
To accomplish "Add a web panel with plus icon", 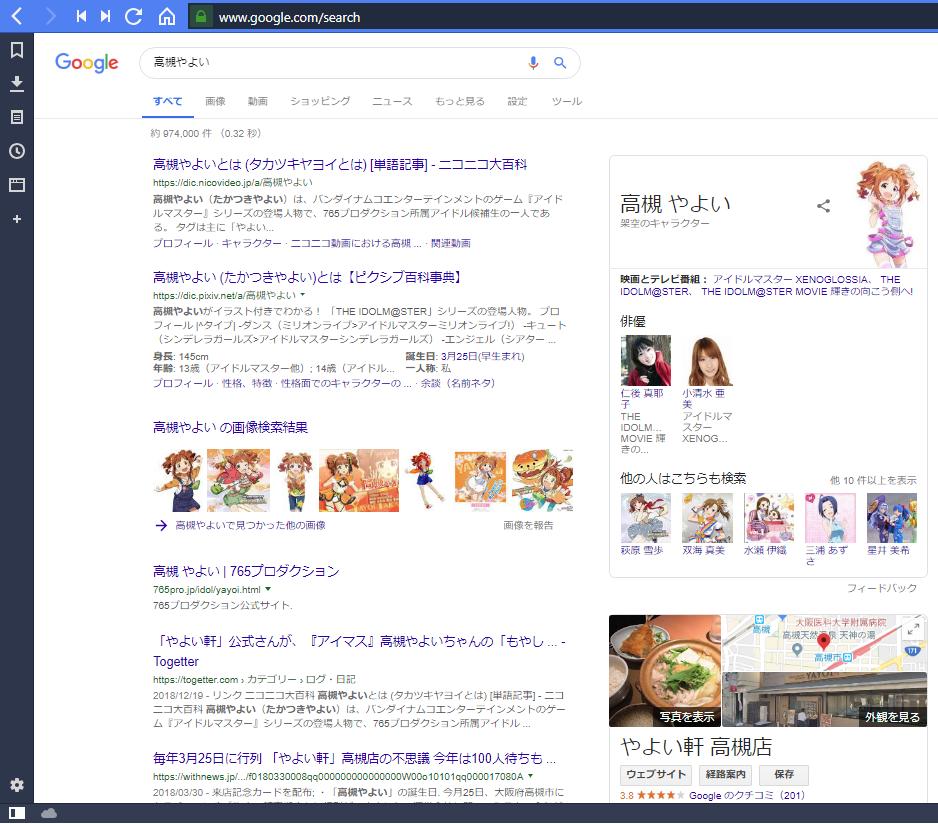I will (x=17, y=219).
